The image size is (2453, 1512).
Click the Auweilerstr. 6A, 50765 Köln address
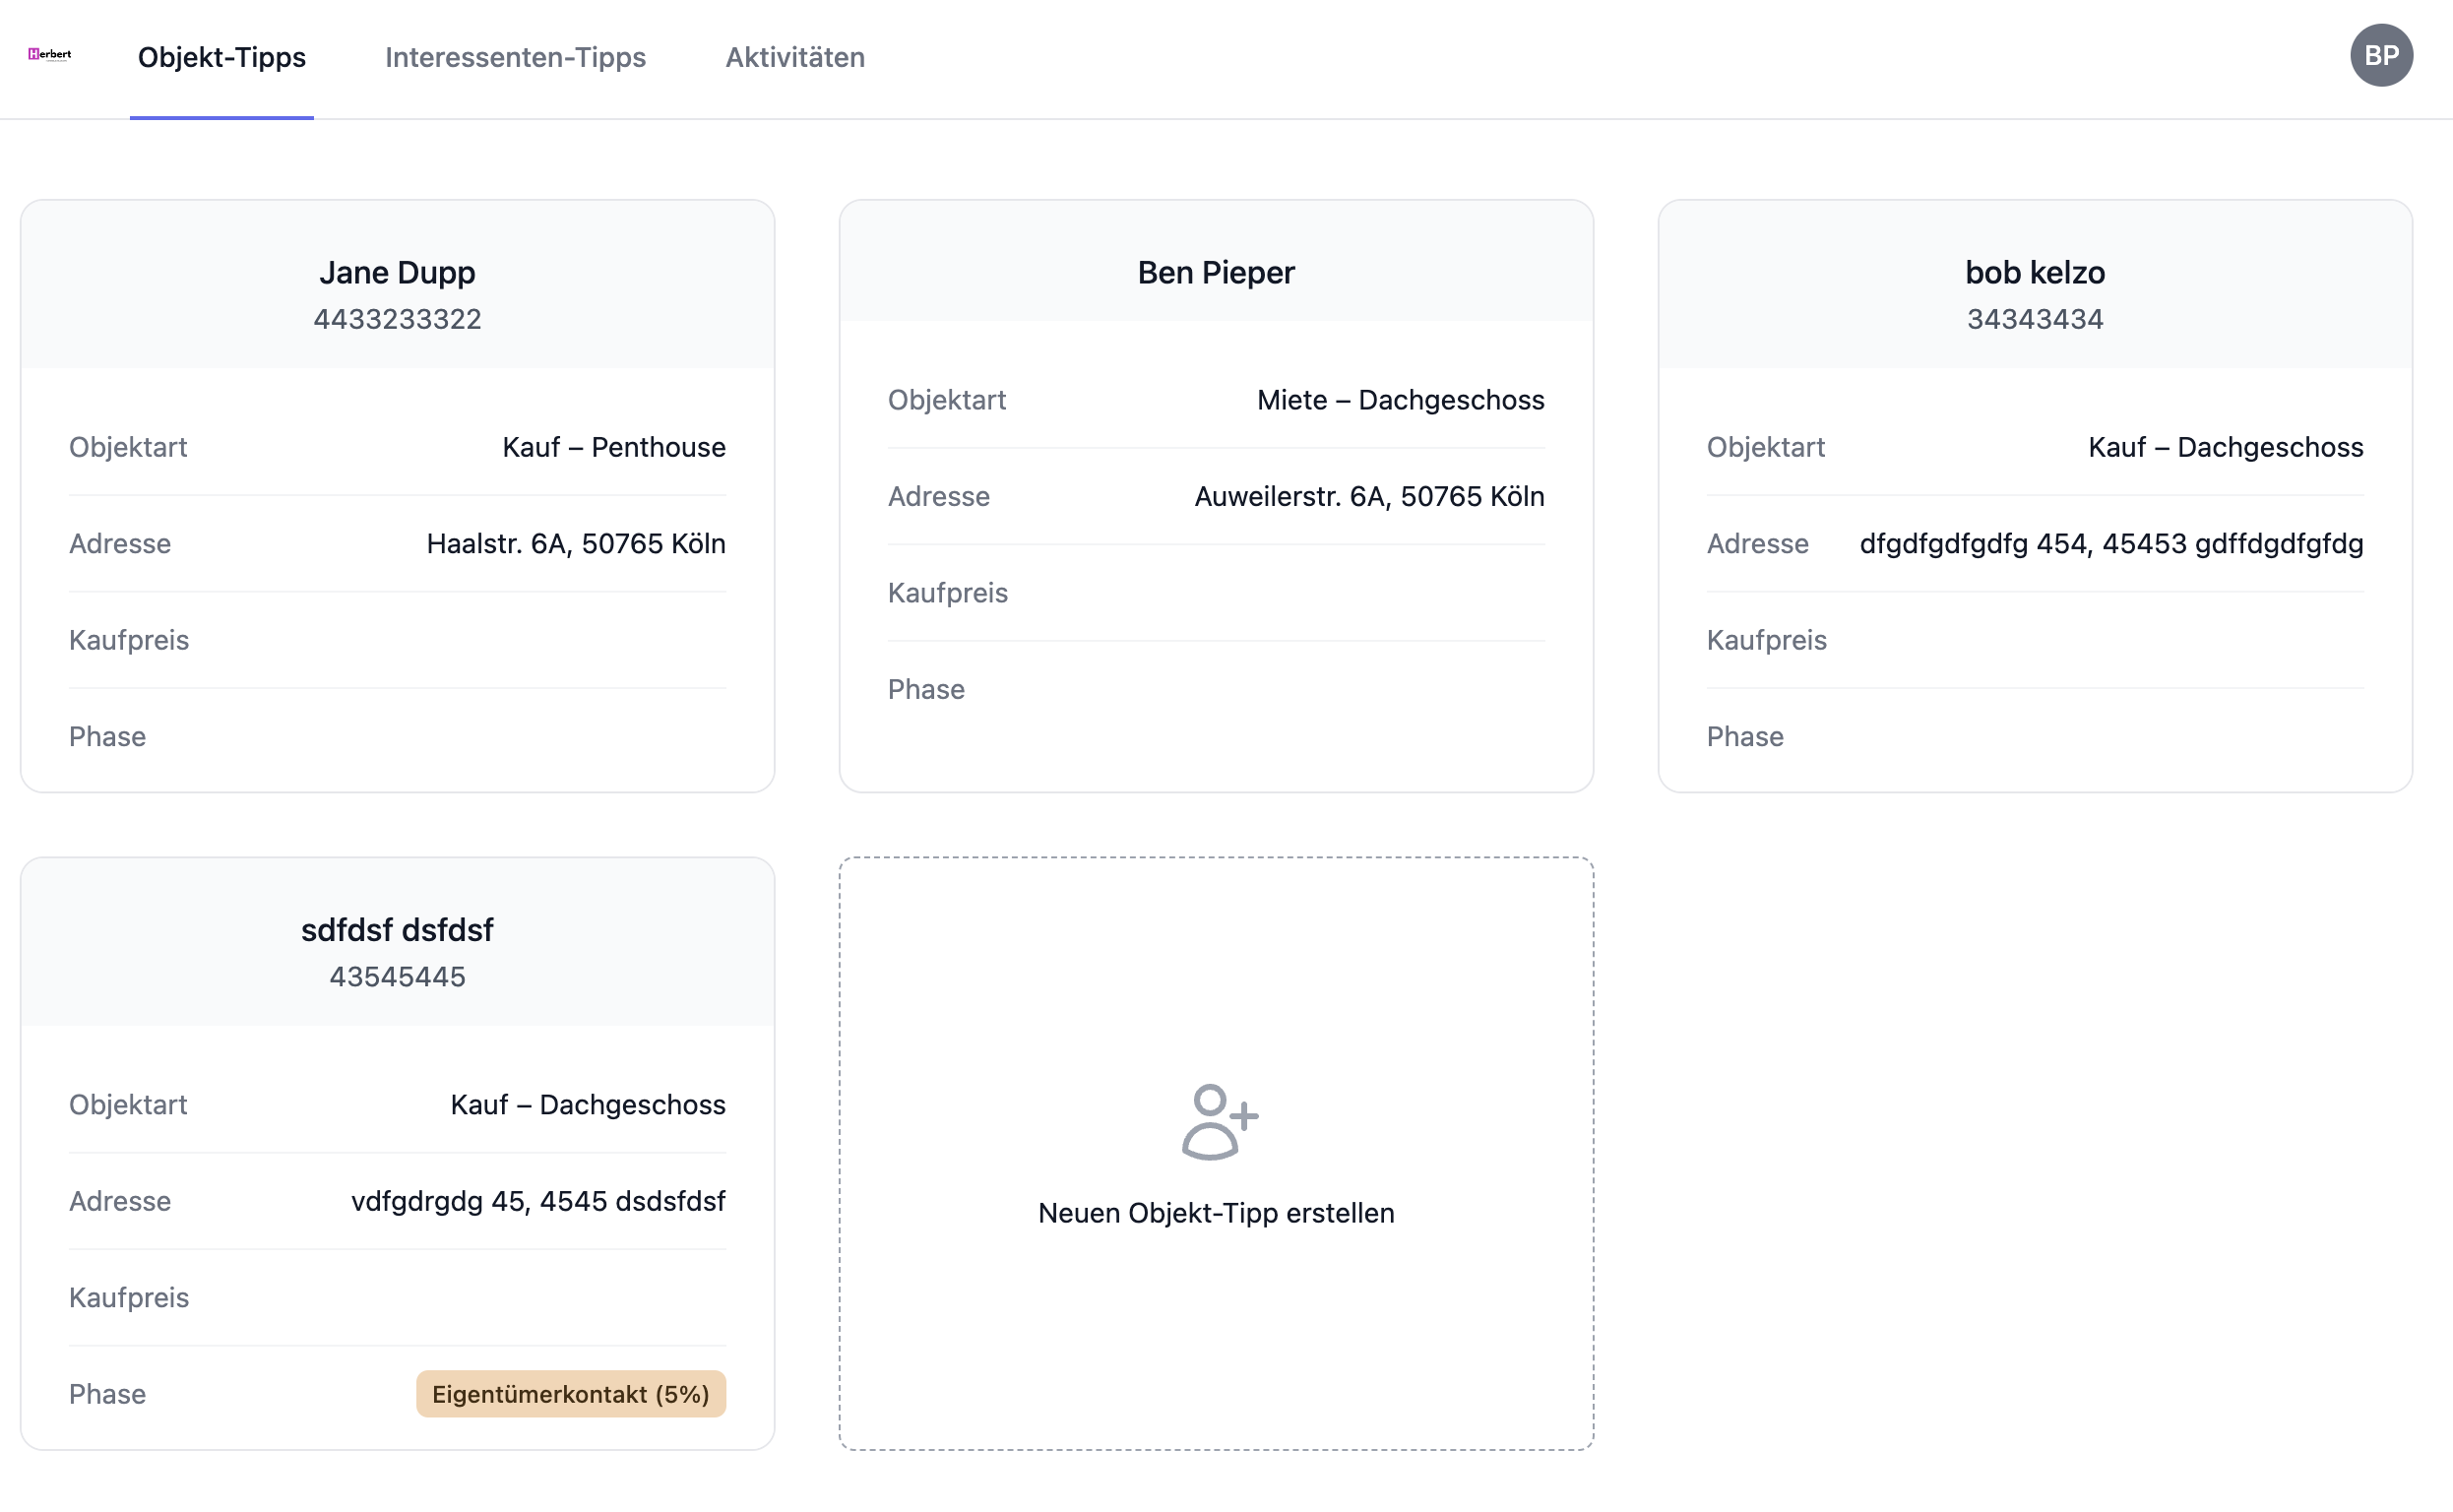click(x=1368, y=497)
